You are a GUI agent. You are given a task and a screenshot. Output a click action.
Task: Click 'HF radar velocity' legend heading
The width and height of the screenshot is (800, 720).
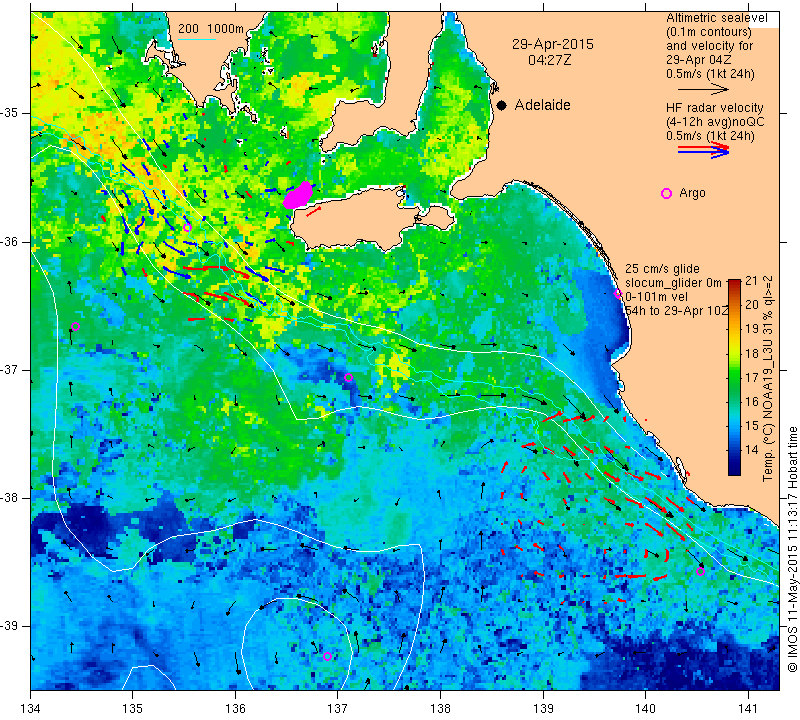[x=714, y=108]
